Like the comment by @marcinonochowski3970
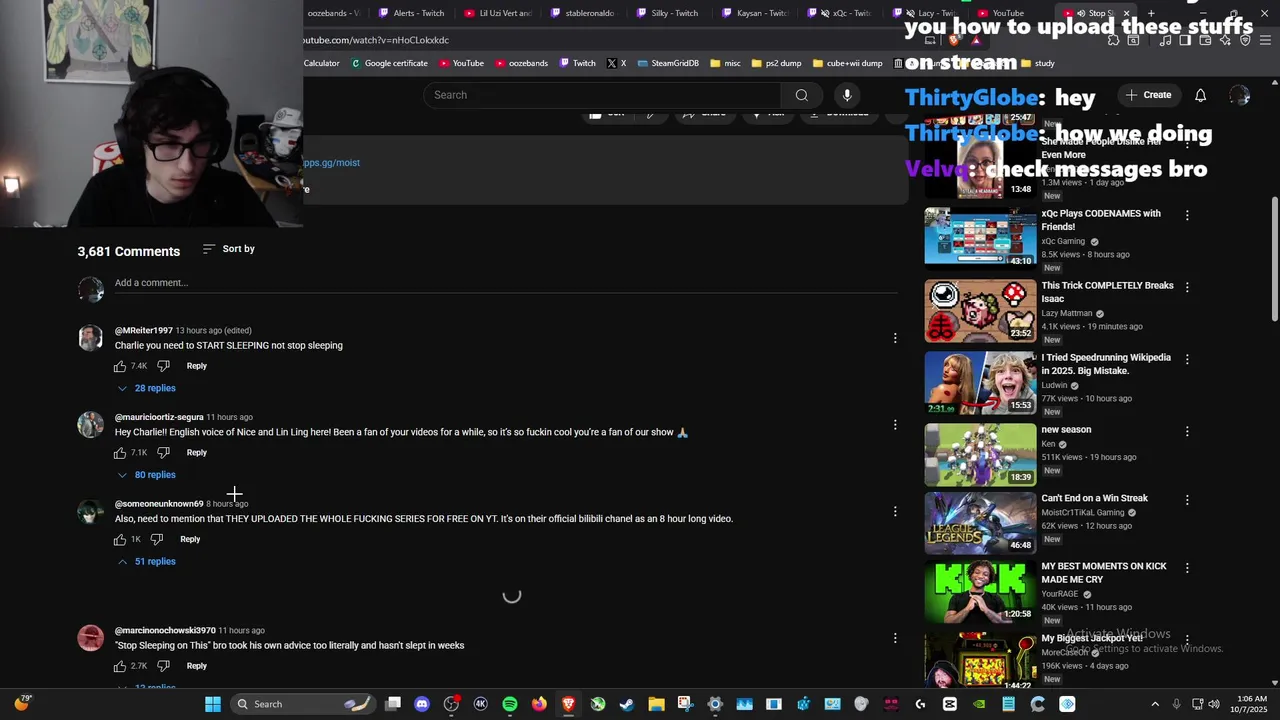The height and width of the screenshot is (720, 1280). 120,666
